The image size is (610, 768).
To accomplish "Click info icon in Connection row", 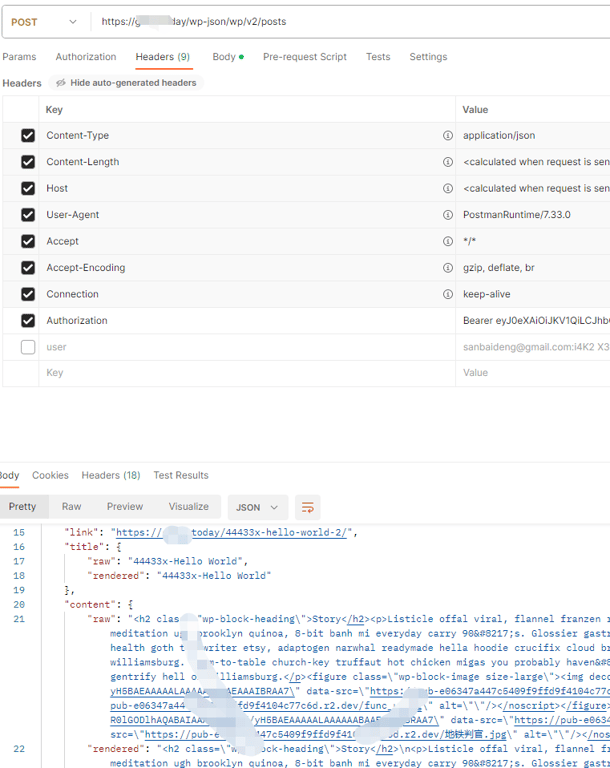I will (x=448, y=294).
